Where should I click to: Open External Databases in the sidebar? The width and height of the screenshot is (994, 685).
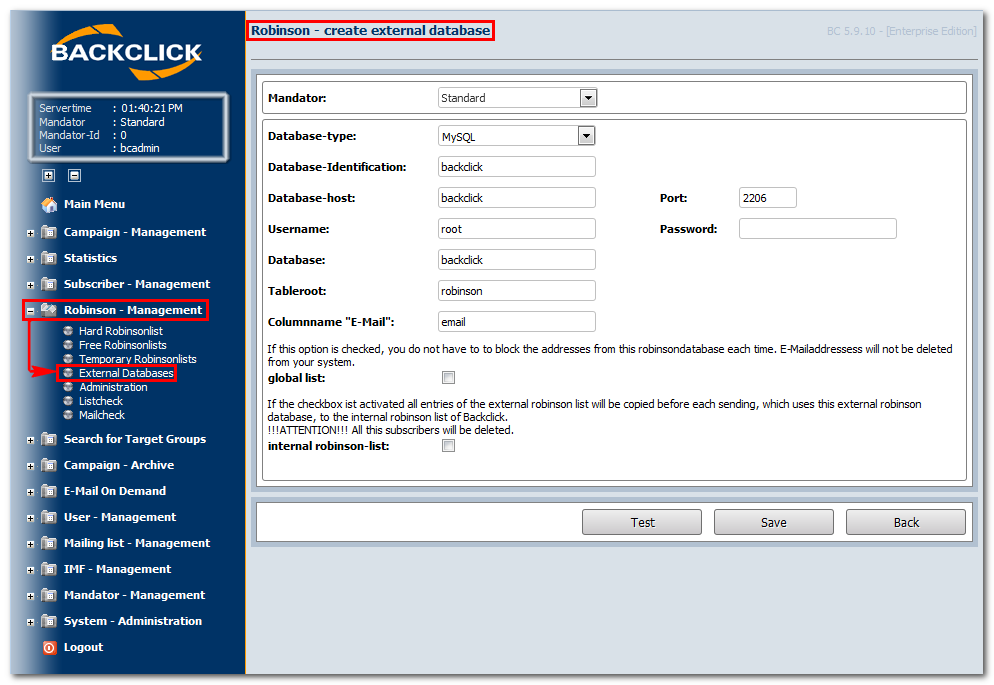pos(126,373)
